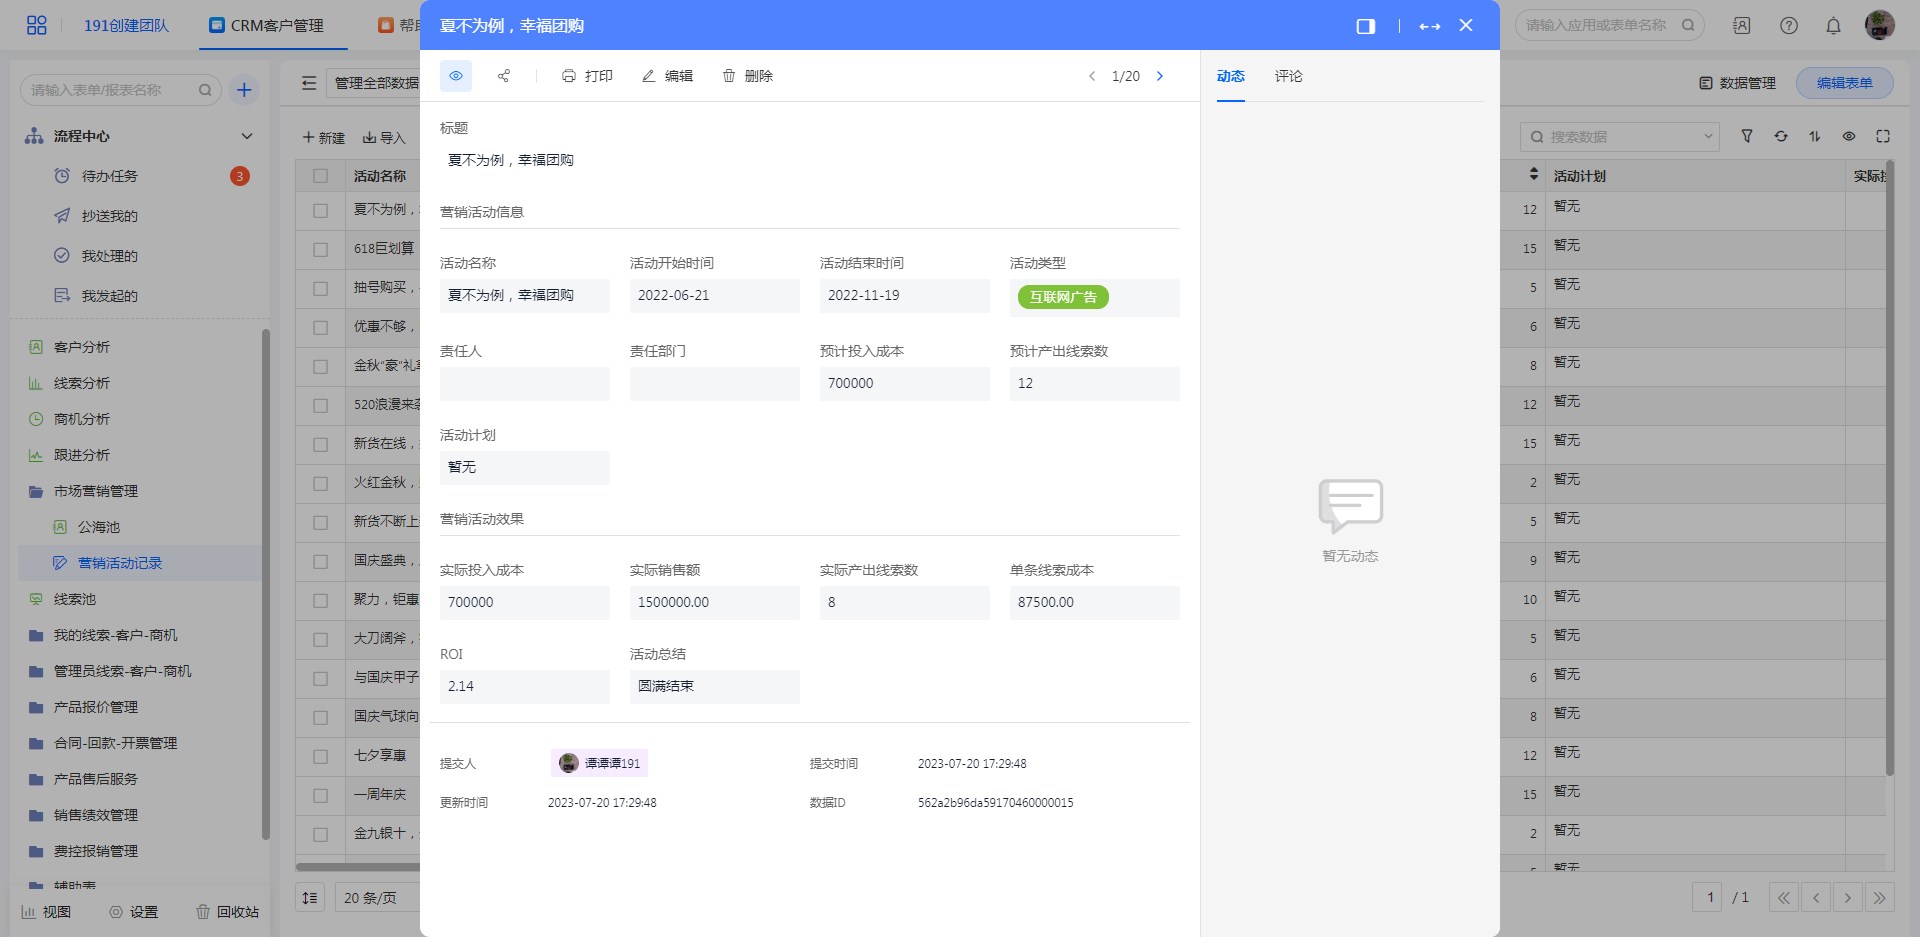The height and width of the screenshot is (937, 1920).
Task: Click the vertical scrollbar of data table
Action: (1889, 470)
